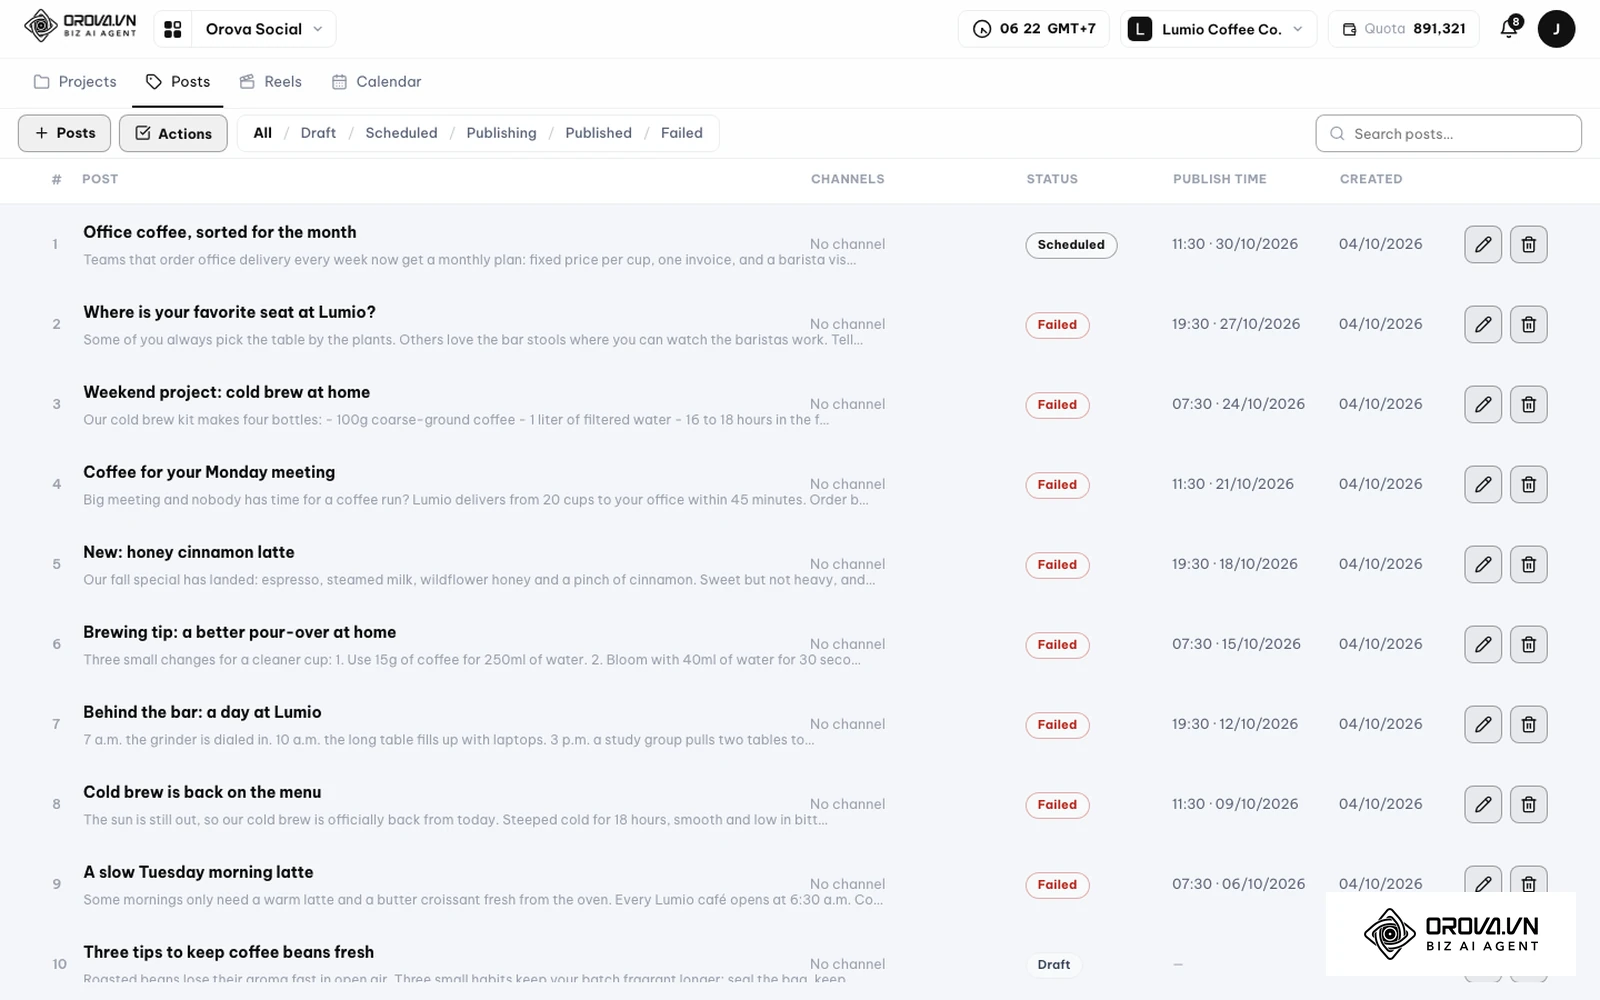Image resolution: width=1600 pixels, height=1000 pixels.
Task: Edit the 'Behind the bar: a day at Lumio' post
Action: click(1483, 724)
